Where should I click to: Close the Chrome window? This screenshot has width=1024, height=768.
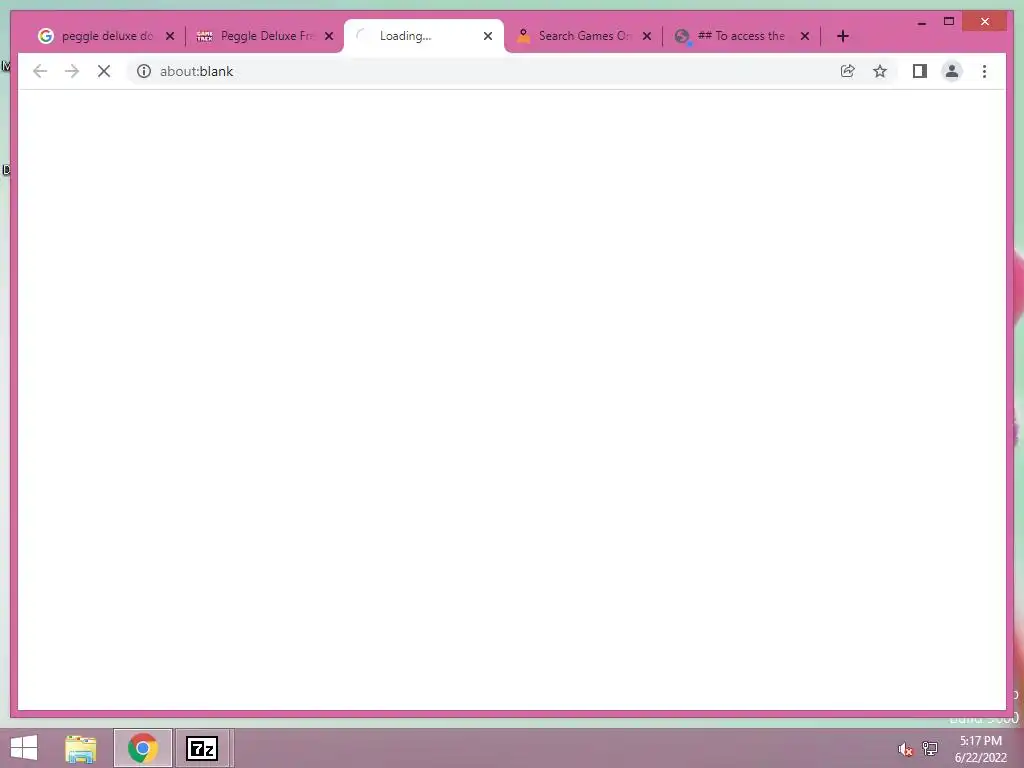(985, 22)
